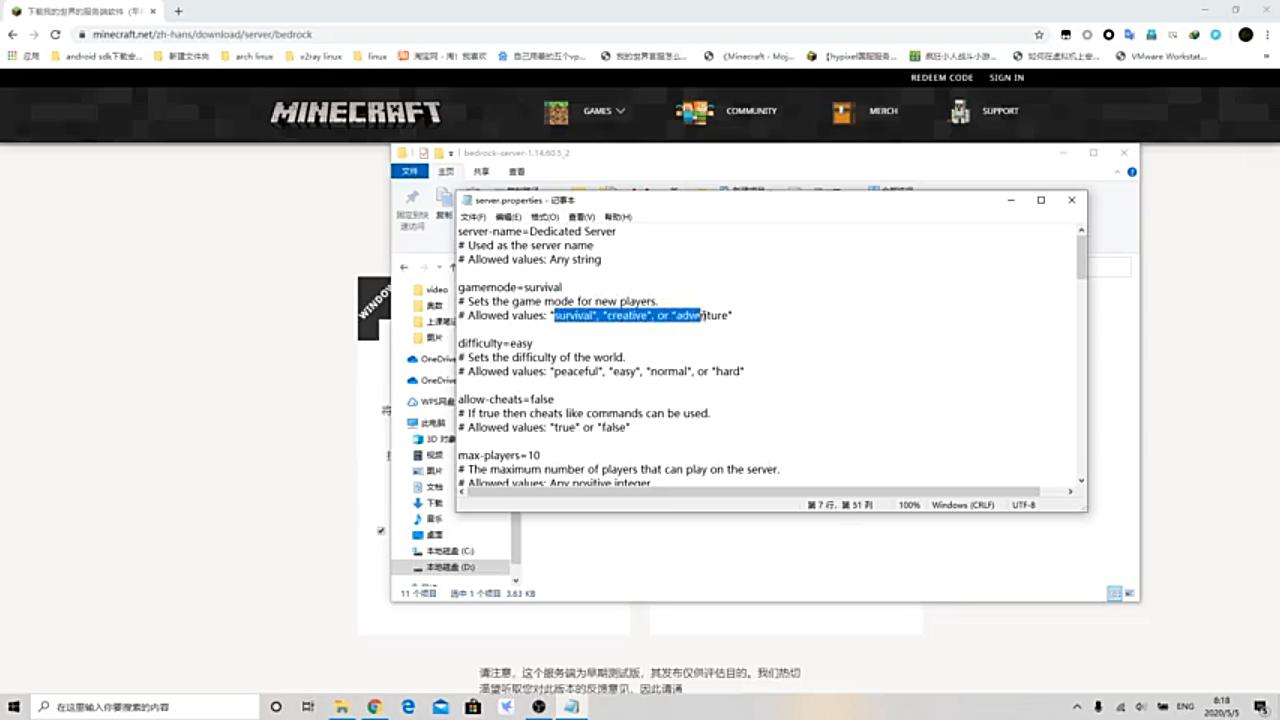Screen dimensions: 1280x720
Task: Click Notepad horizontal scroll right arrow
Action: point(1070,492)
